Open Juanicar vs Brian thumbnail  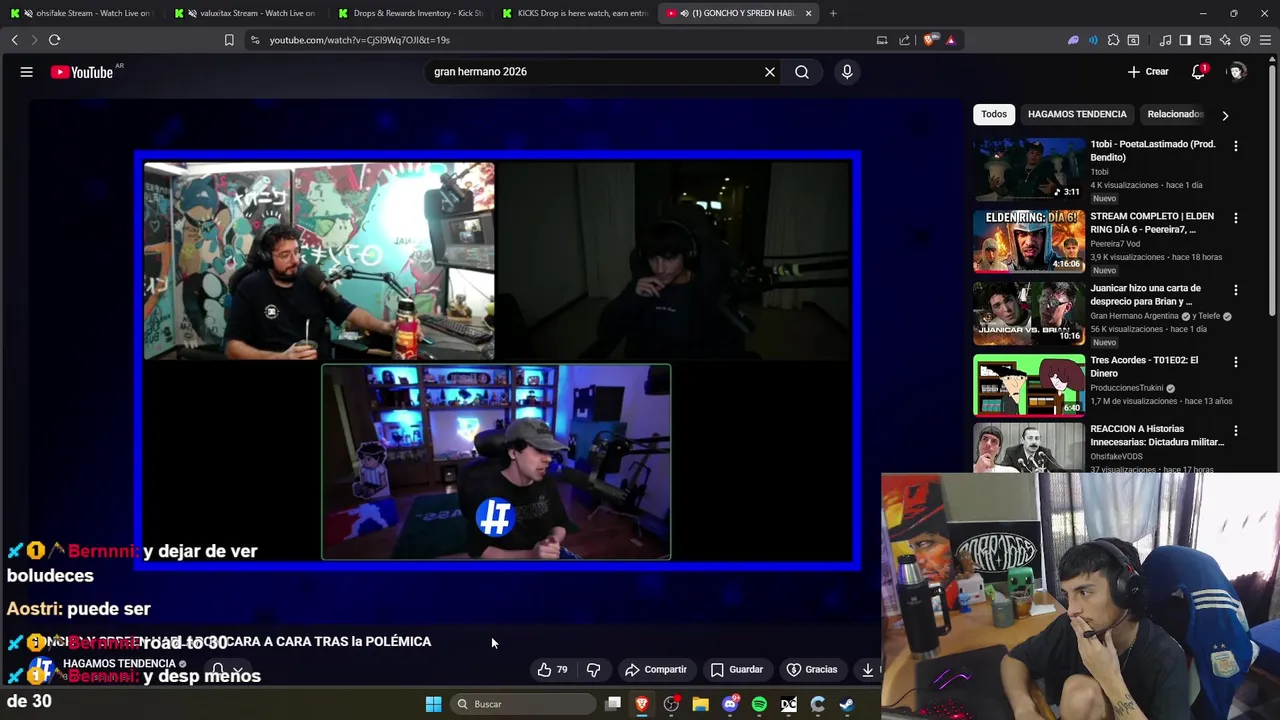tap(1029, 313)
